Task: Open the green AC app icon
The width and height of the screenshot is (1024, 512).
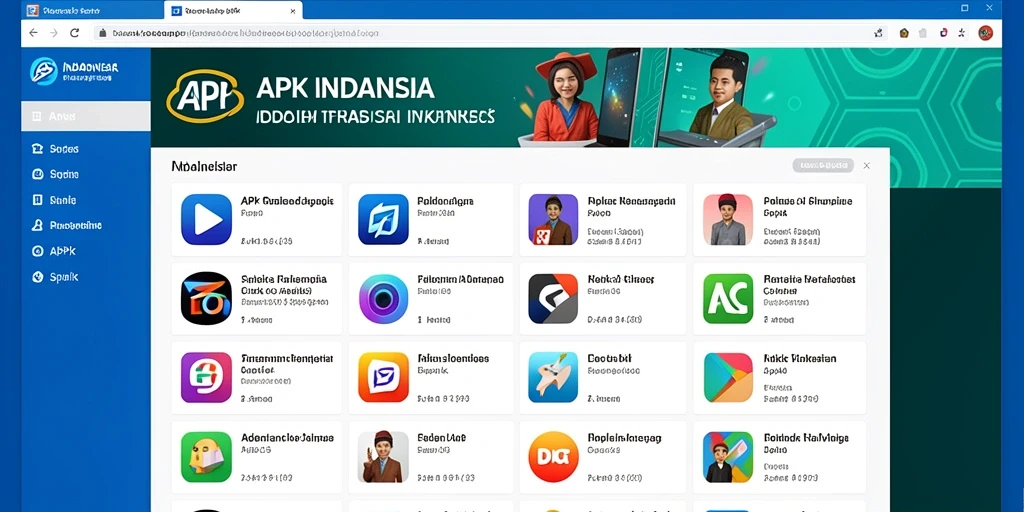Action: (x=728, y=298)
